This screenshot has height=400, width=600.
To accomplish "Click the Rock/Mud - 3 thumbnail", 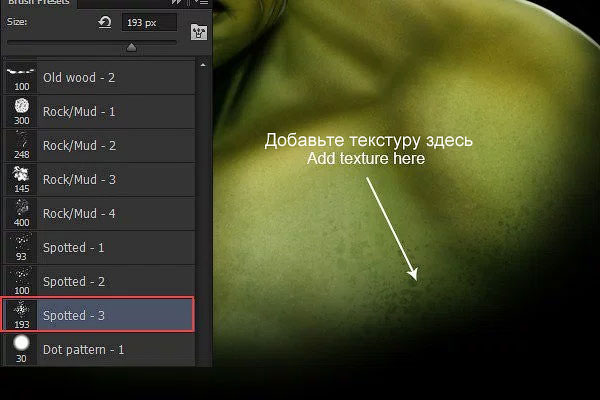I will [21, 180].
